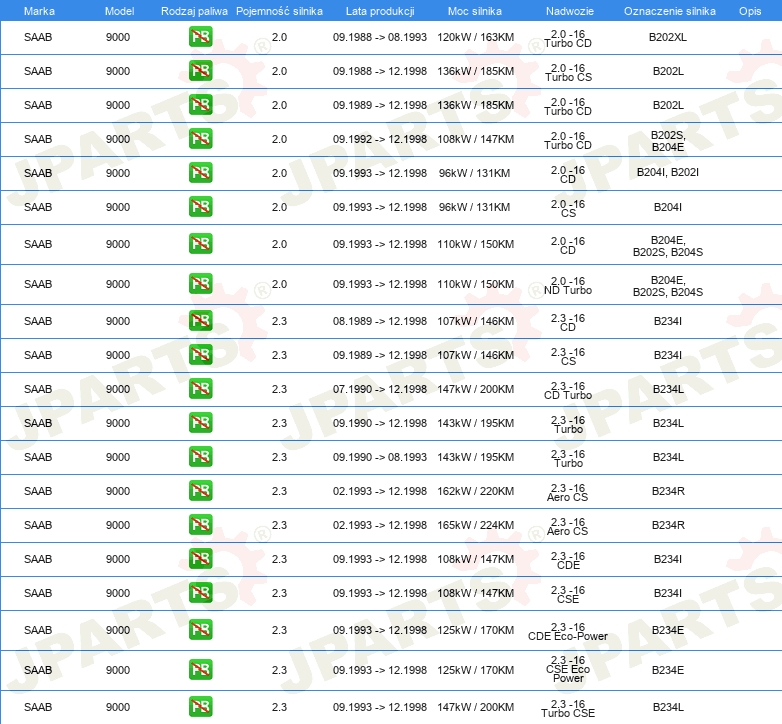Screen dimensions: 782x724
Task: Click the 147kW / 200KM cell in the CD Turbo row
Action: (475, 389)
